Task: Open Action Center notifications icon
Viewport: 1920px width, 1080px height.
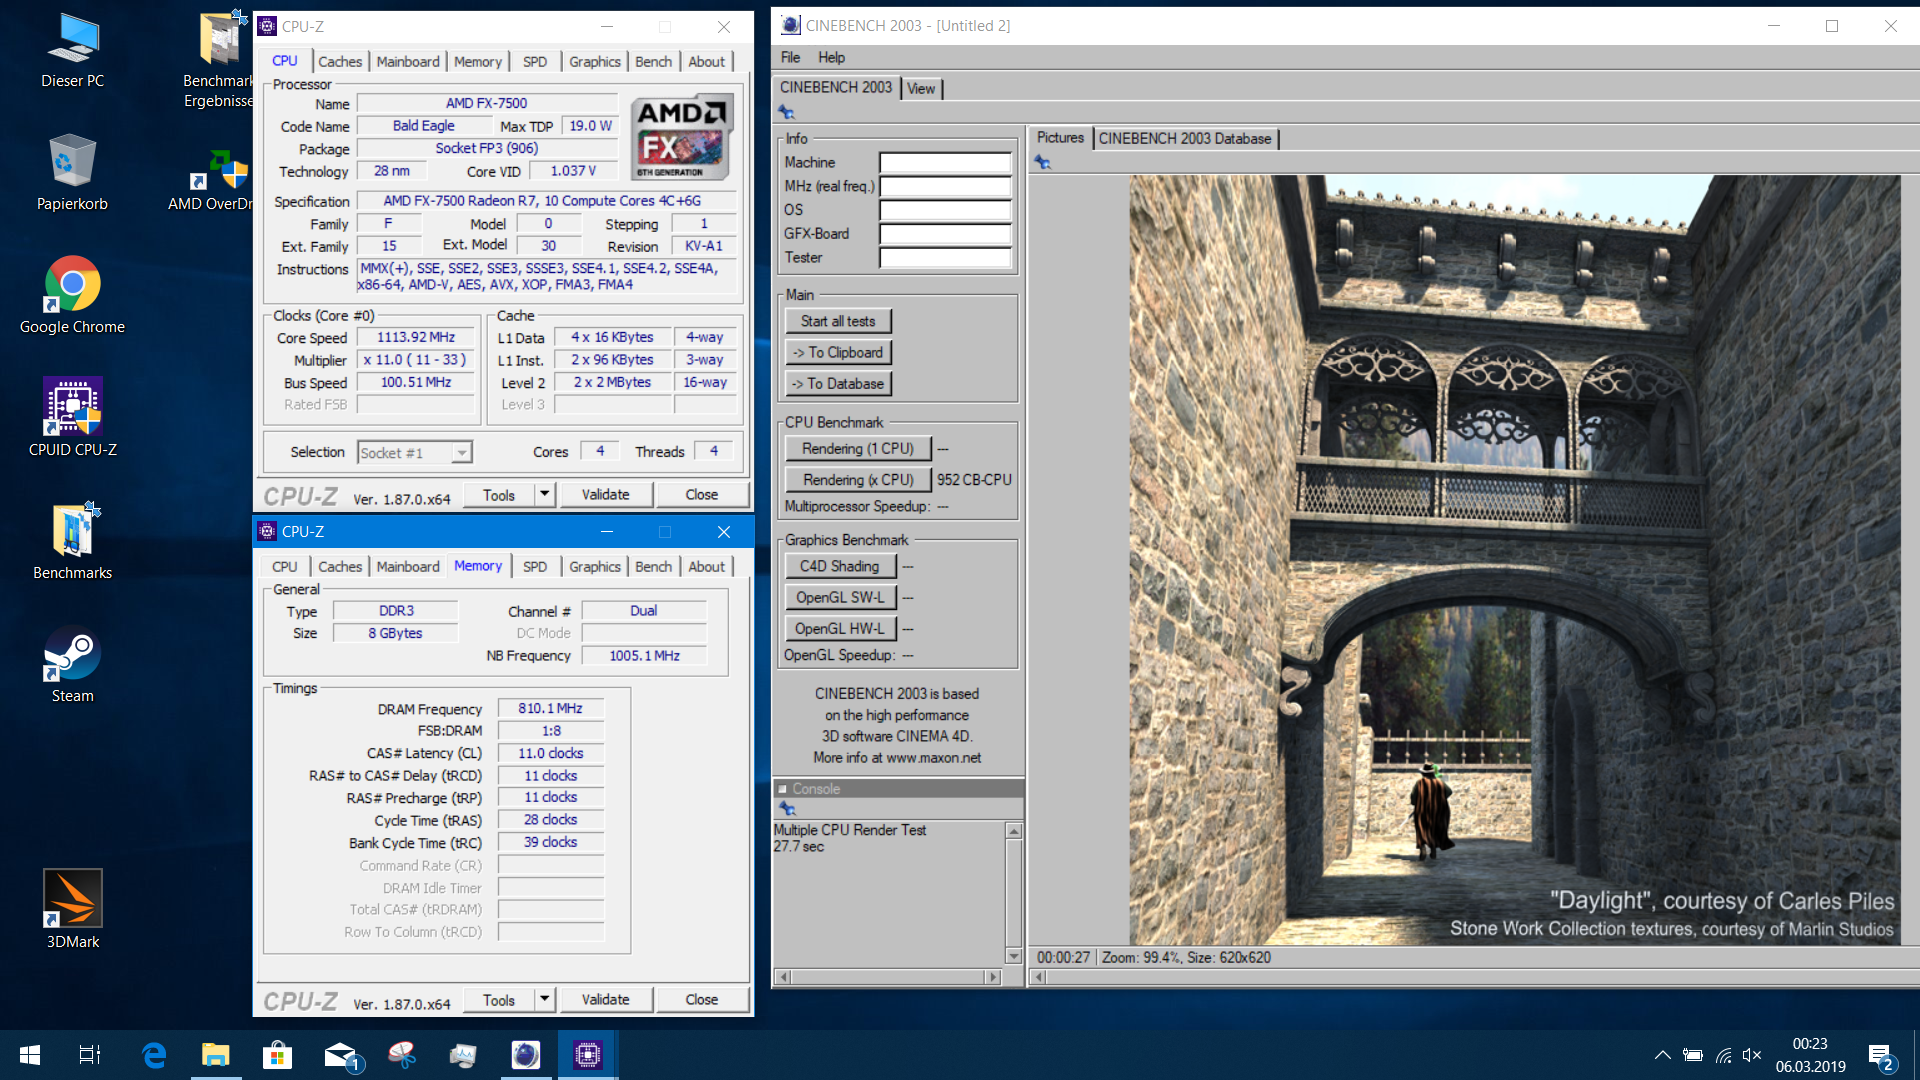Action: (x=1880, y=1056)
